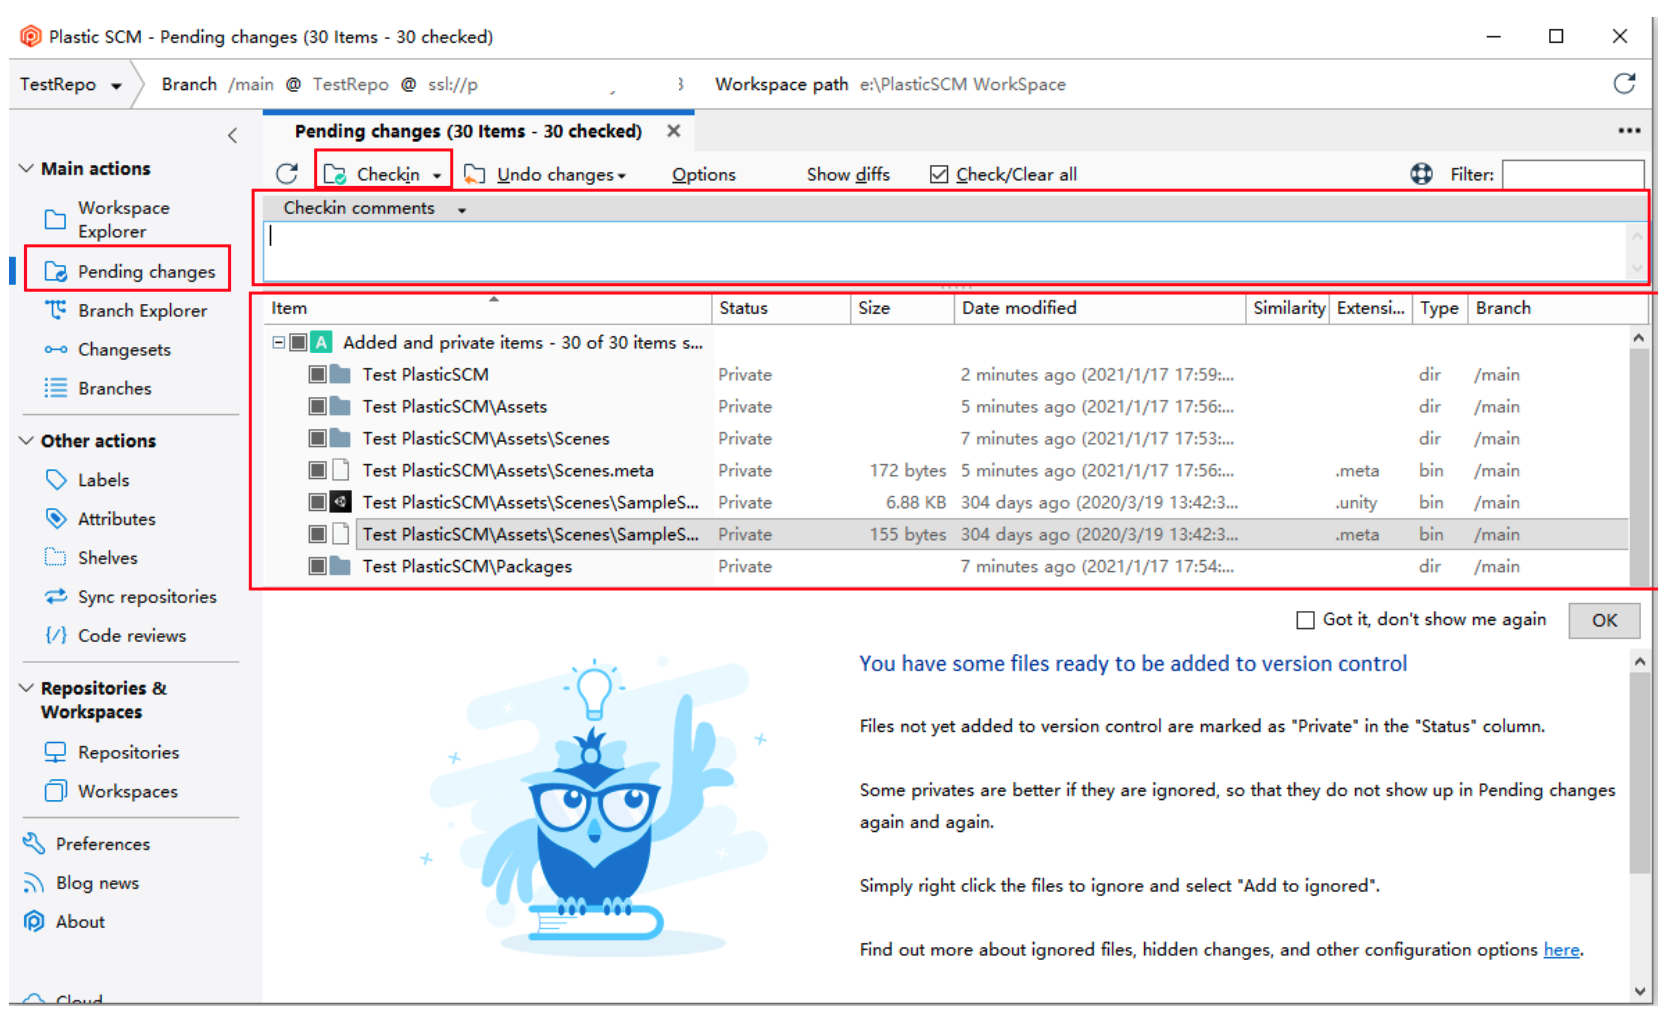Image resolution: width=1670 pixels, height=1016 pixels.
Task: Click in the Checkin comments text box
Action: (x=947, y=251)
